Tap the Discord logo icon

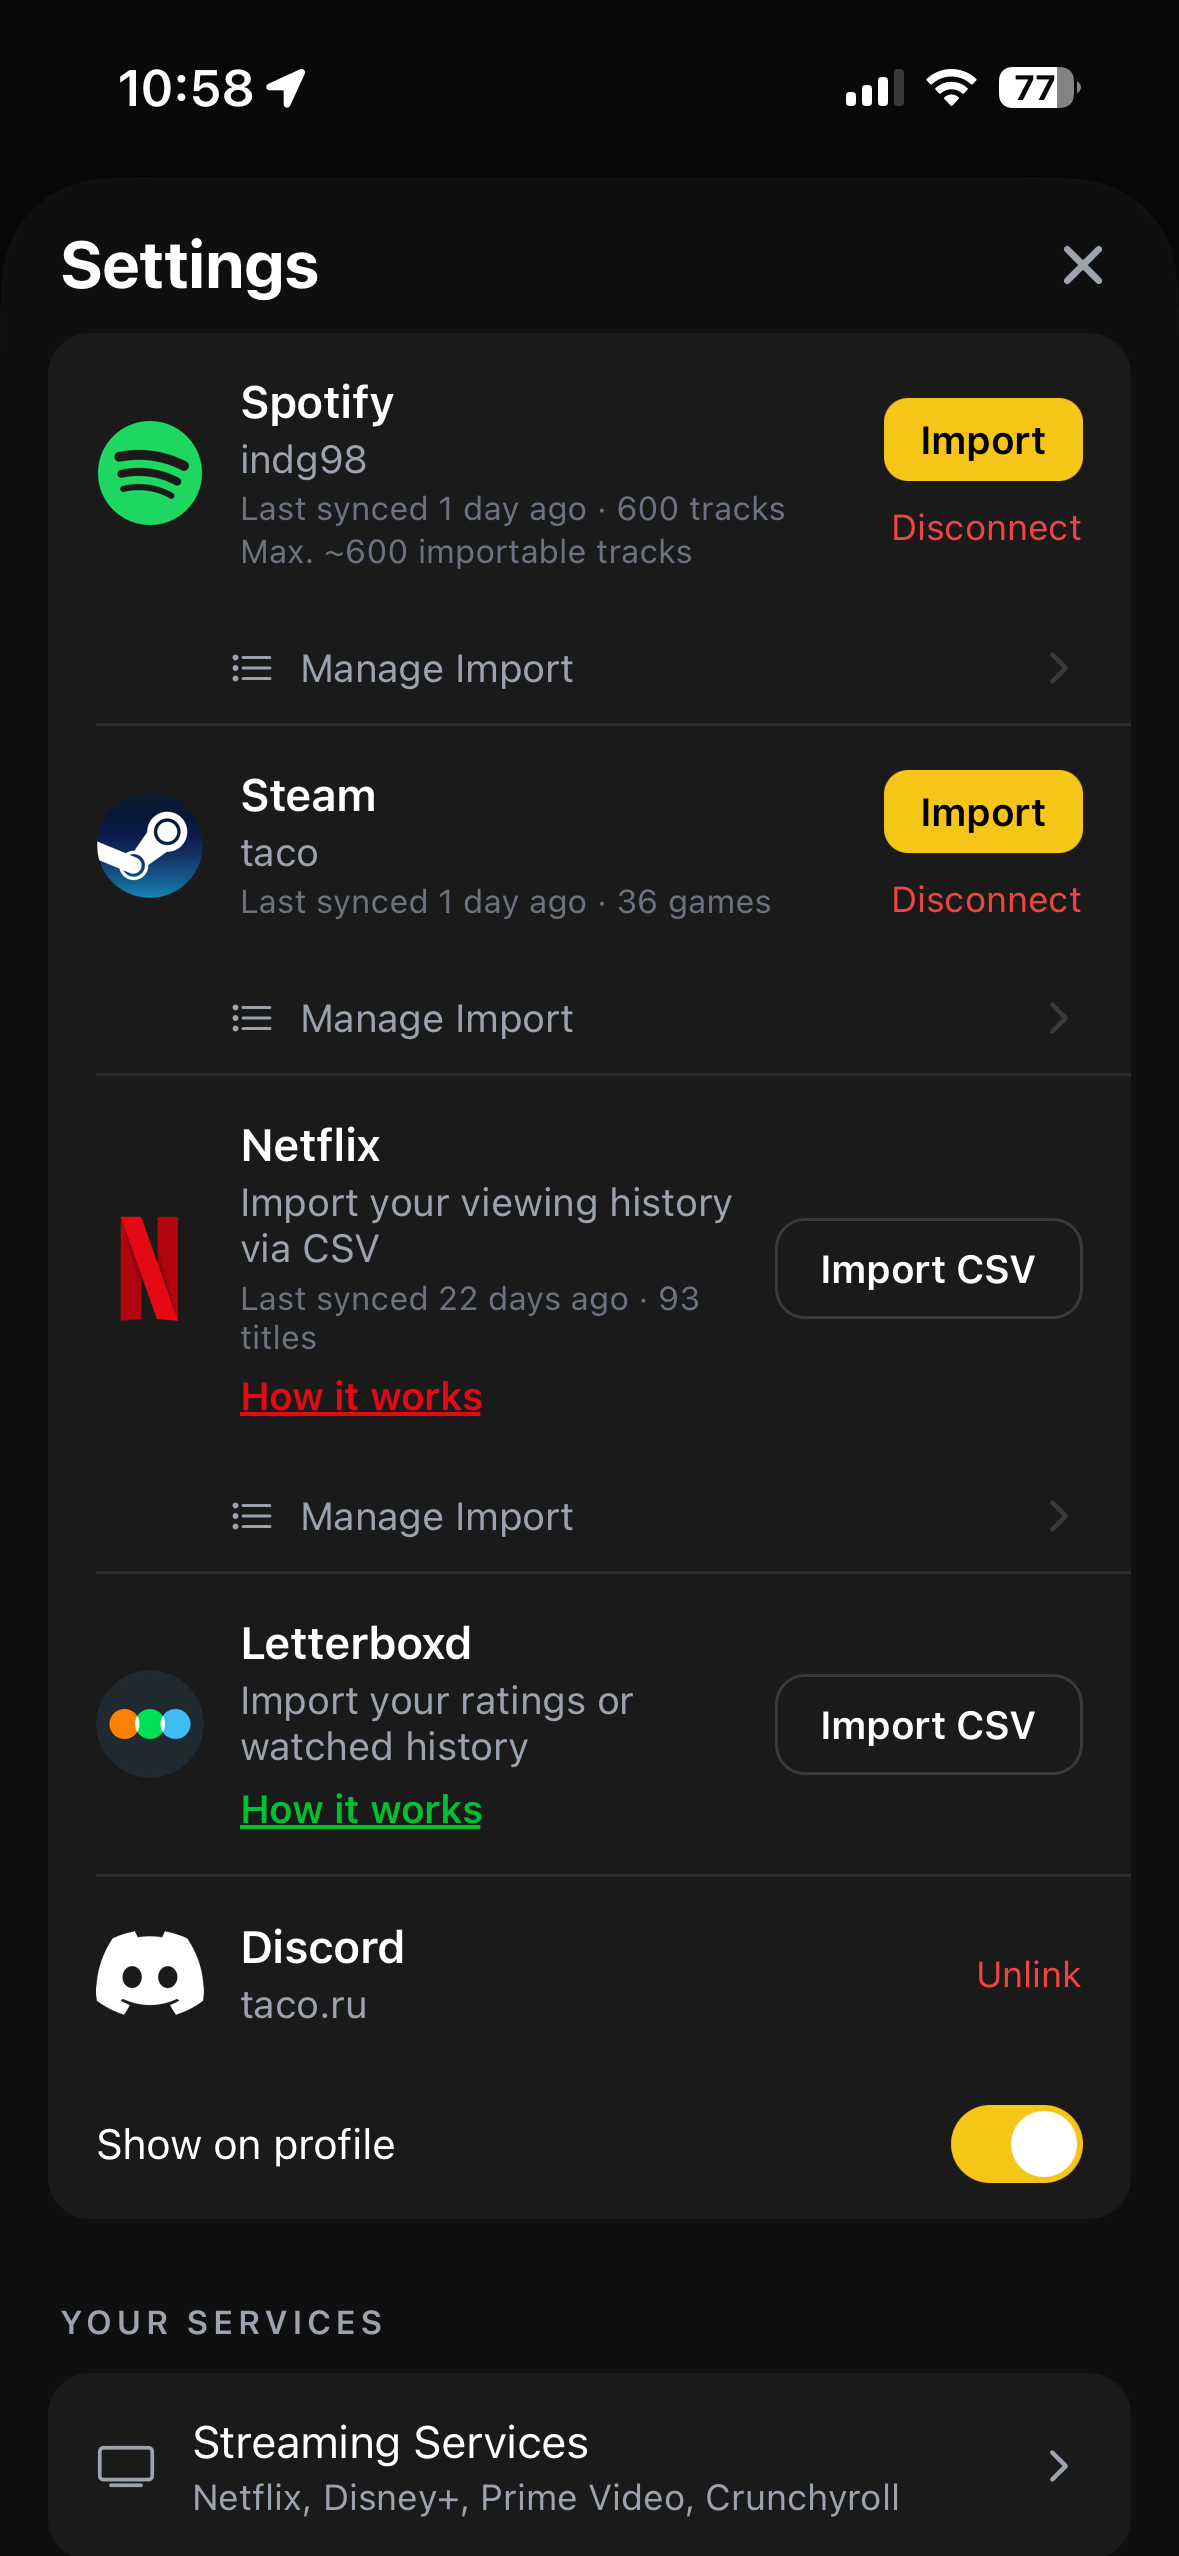tap(150, 1973)
